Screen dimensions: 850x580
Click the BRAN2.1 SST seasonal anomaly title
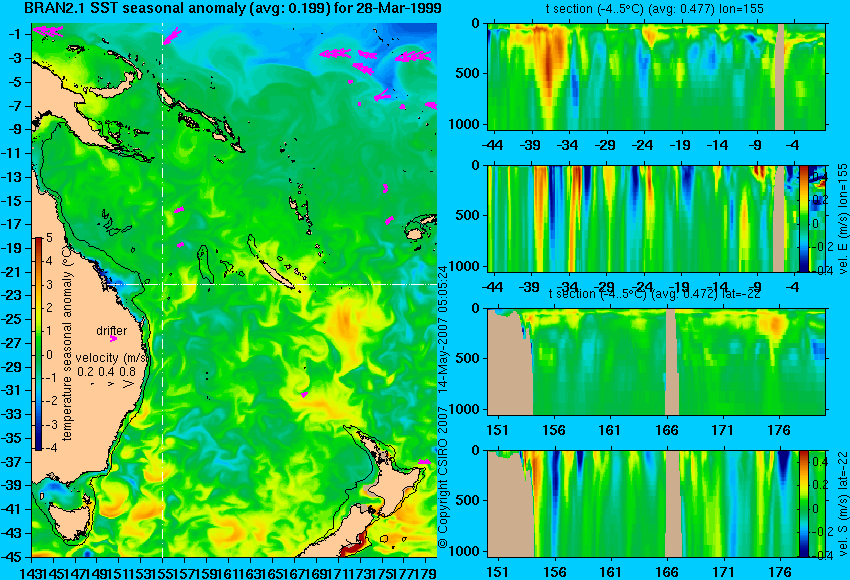(x=233, y=8)
